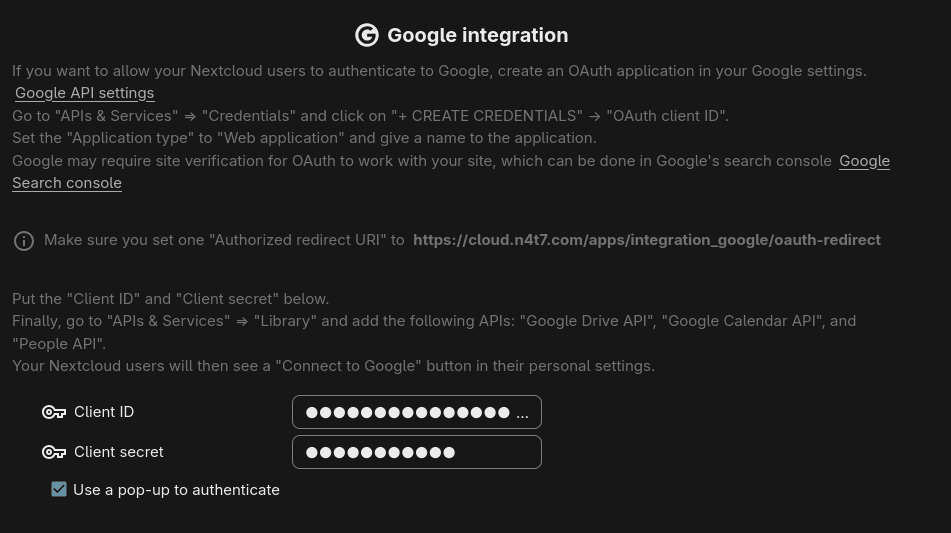Click the key icon next to Client ID

pos(54,412)
